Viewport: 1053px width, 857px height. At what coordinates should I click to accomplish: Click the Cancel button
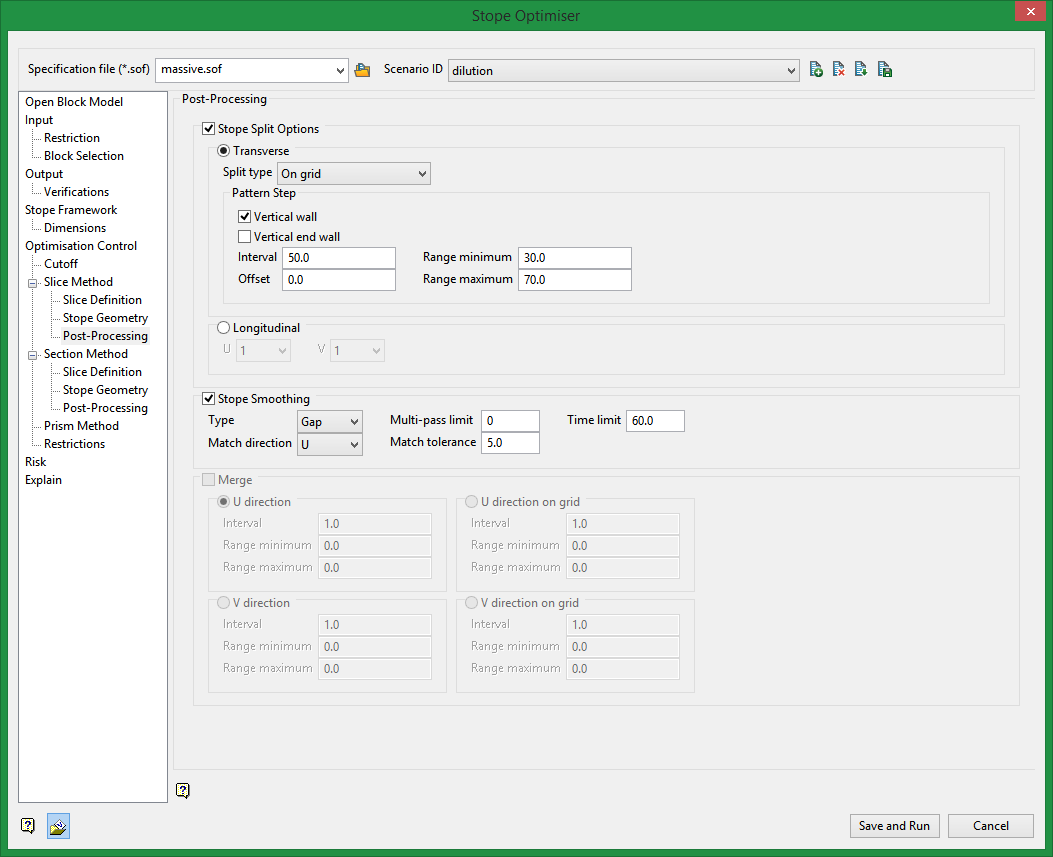click(990, 826)
